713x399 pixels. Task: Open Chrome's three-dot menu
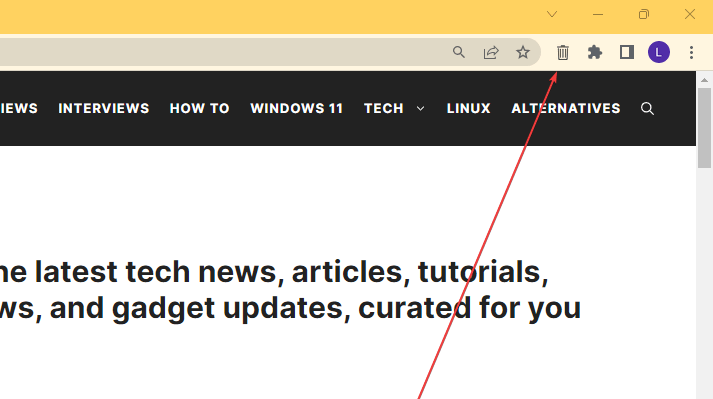click(691, 52)
